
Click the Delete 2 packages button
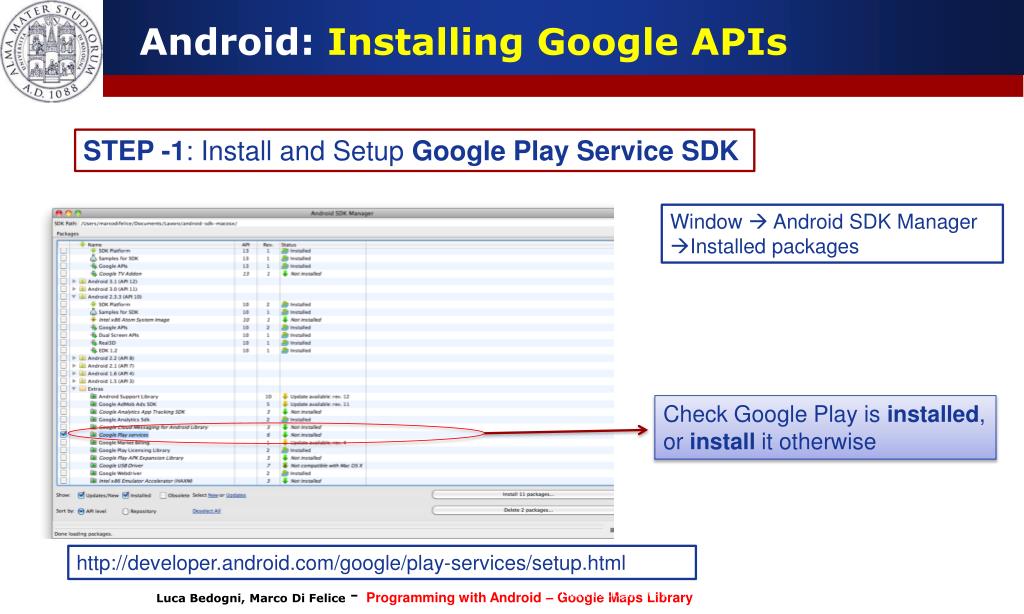(523, 510)
